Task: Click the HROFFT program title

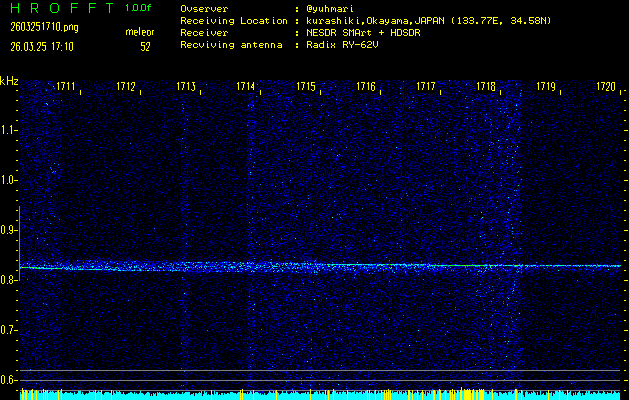Action: (x=62, y=8)
